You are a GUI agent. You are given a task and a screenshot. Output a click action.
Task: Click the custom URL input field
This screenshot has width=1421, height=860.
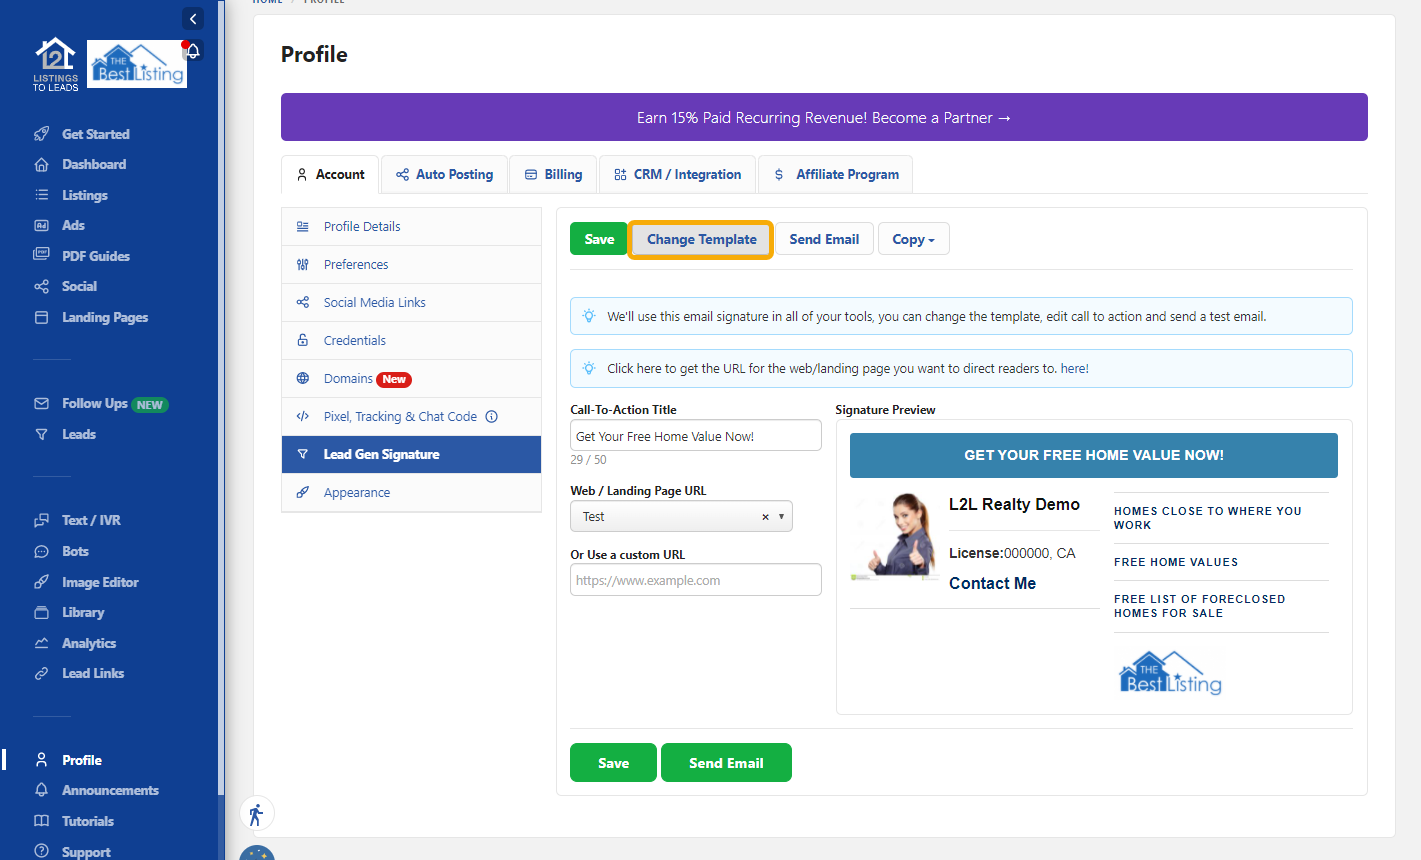pos(695,579)
